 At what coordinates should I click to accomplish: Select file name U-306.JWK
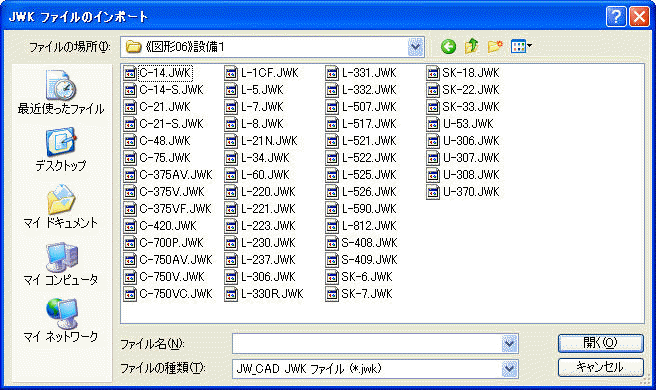[x=471, y=141]
